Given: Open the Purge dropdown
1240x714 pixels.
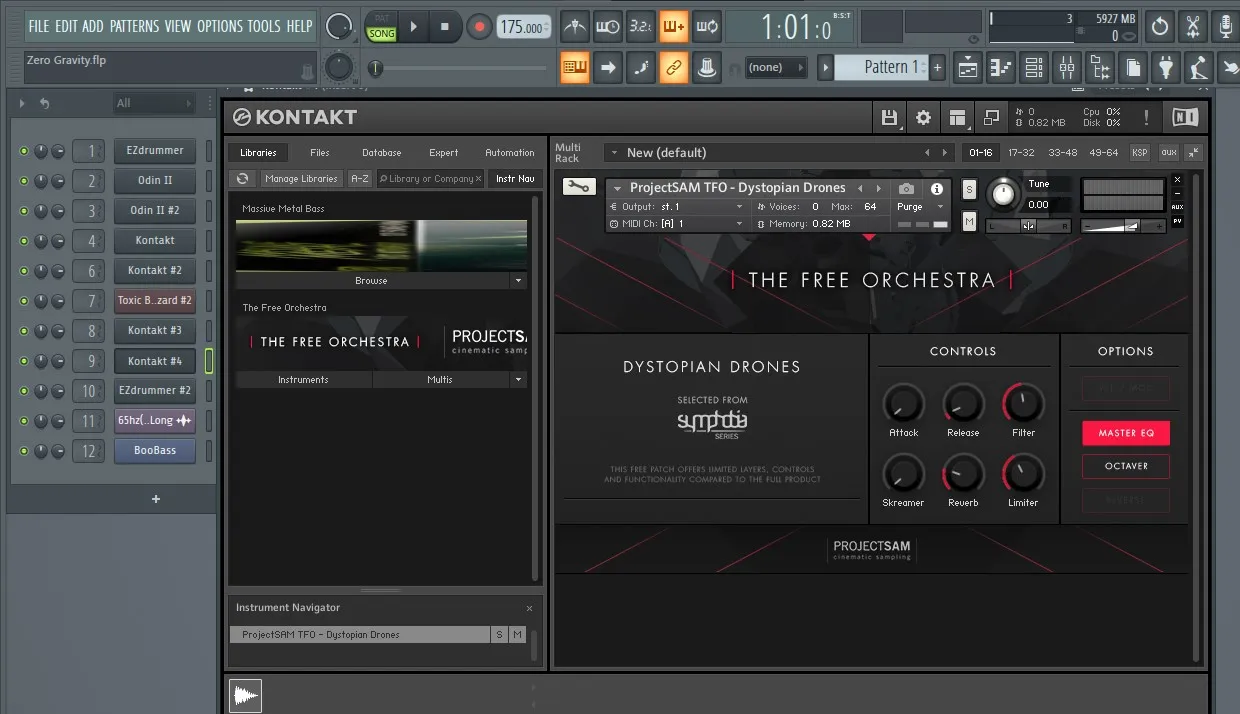Looking at the screenshot, I should pos(920,207).
